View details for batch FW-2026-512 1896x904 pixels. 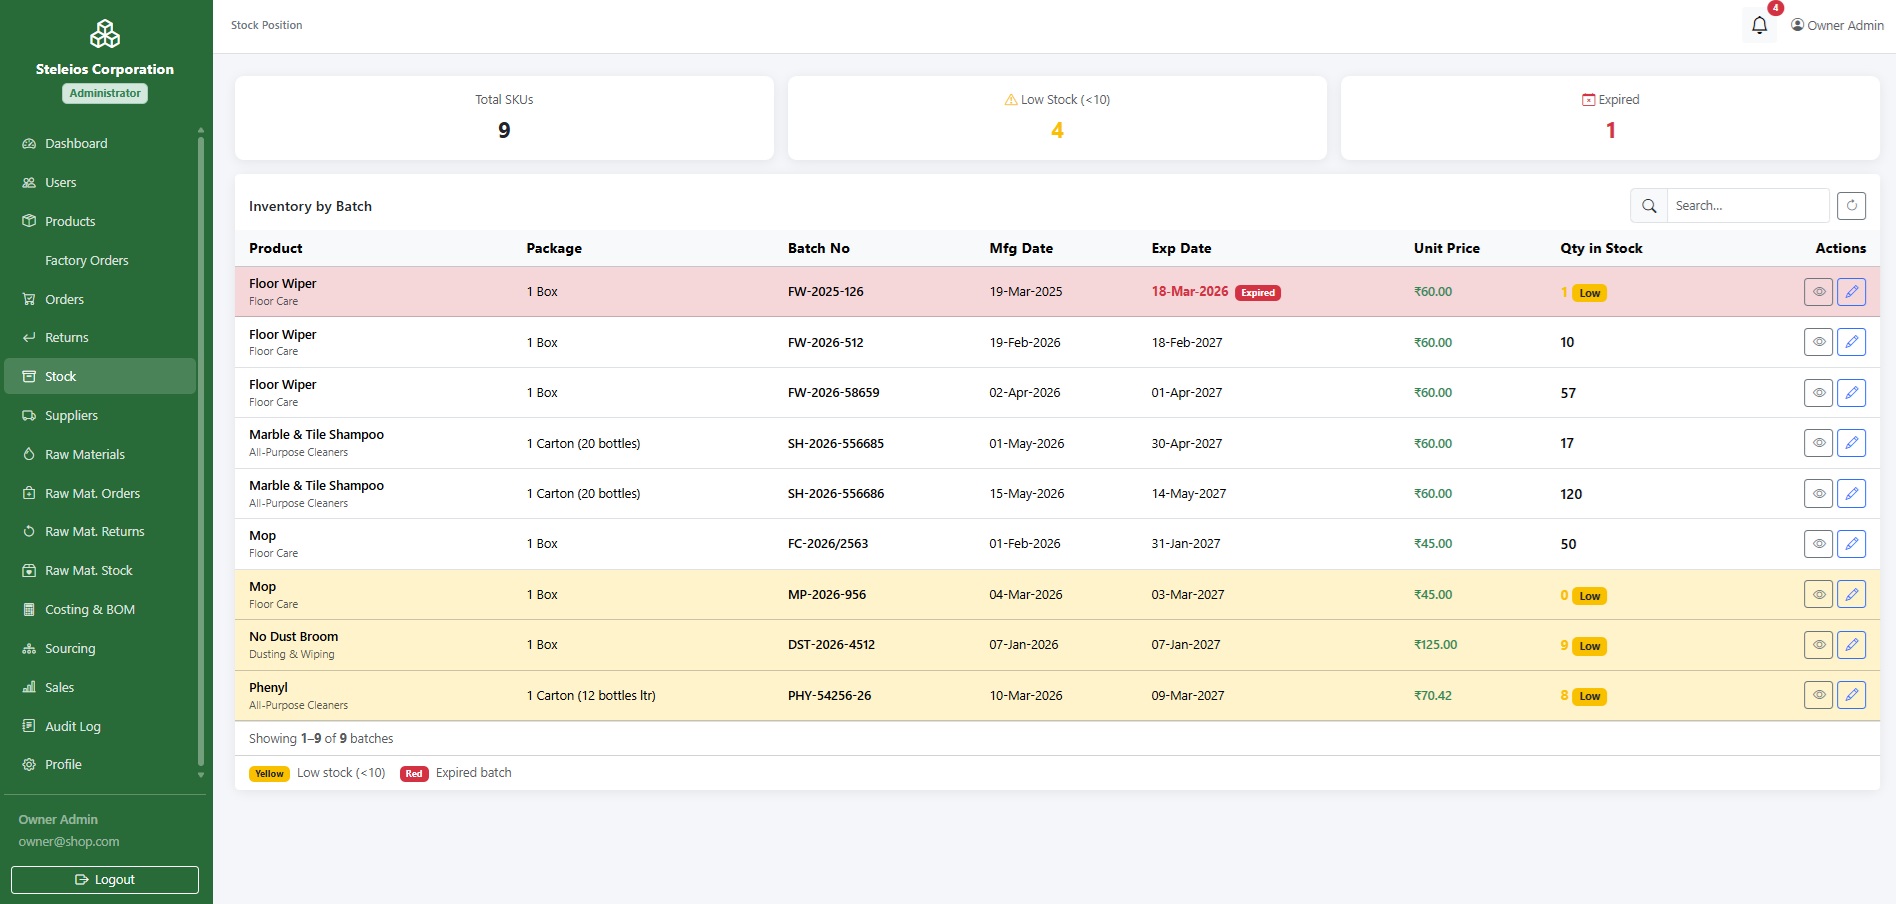click(1818, 342)
